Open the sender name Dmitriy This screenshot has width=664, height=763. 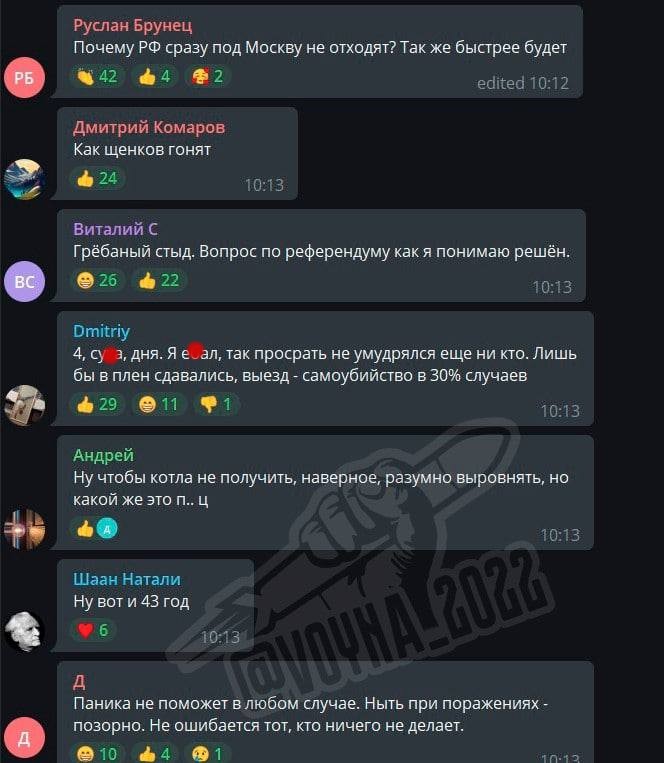pos(101,331)
